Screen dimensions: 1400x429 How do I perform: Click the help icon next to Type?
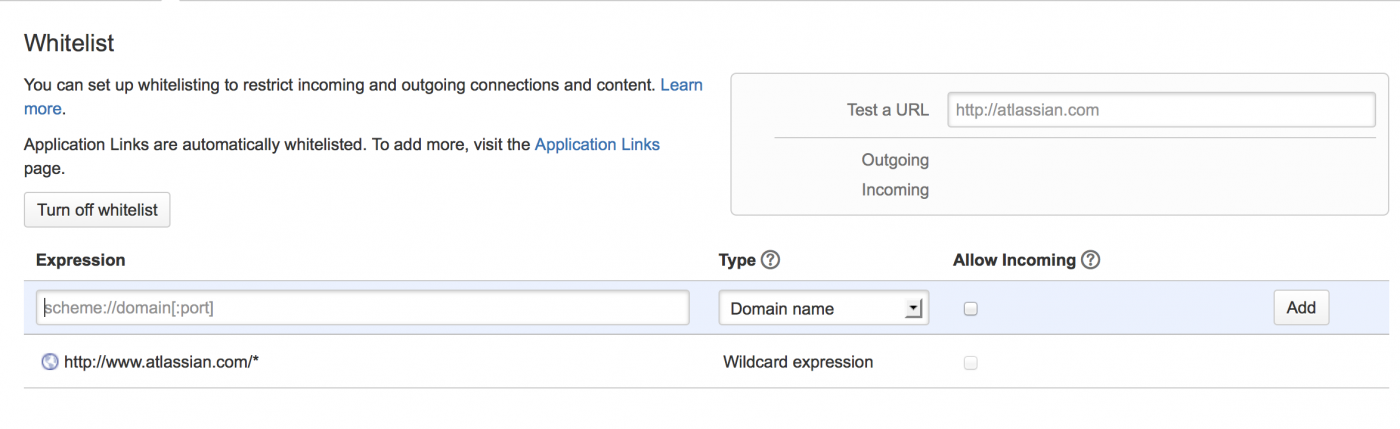tap(770, 260)
